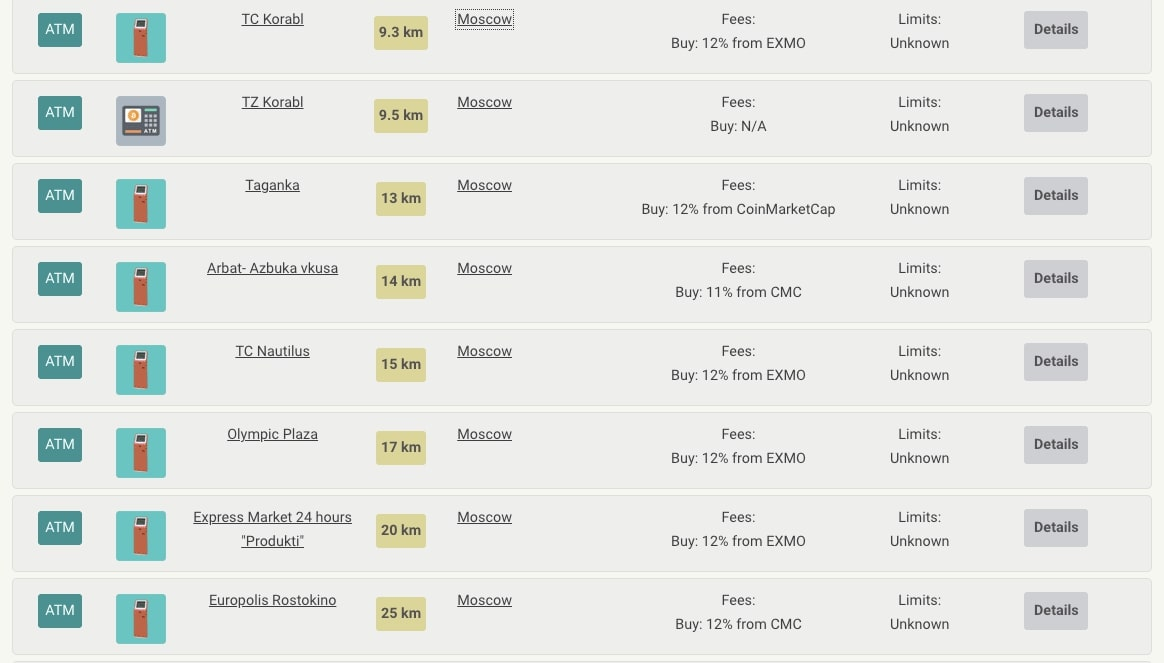The width and height of the screenshot is (1164, 663).
Task: Click Details button for TZ Korabl
Action: [x=1055, y=113]
